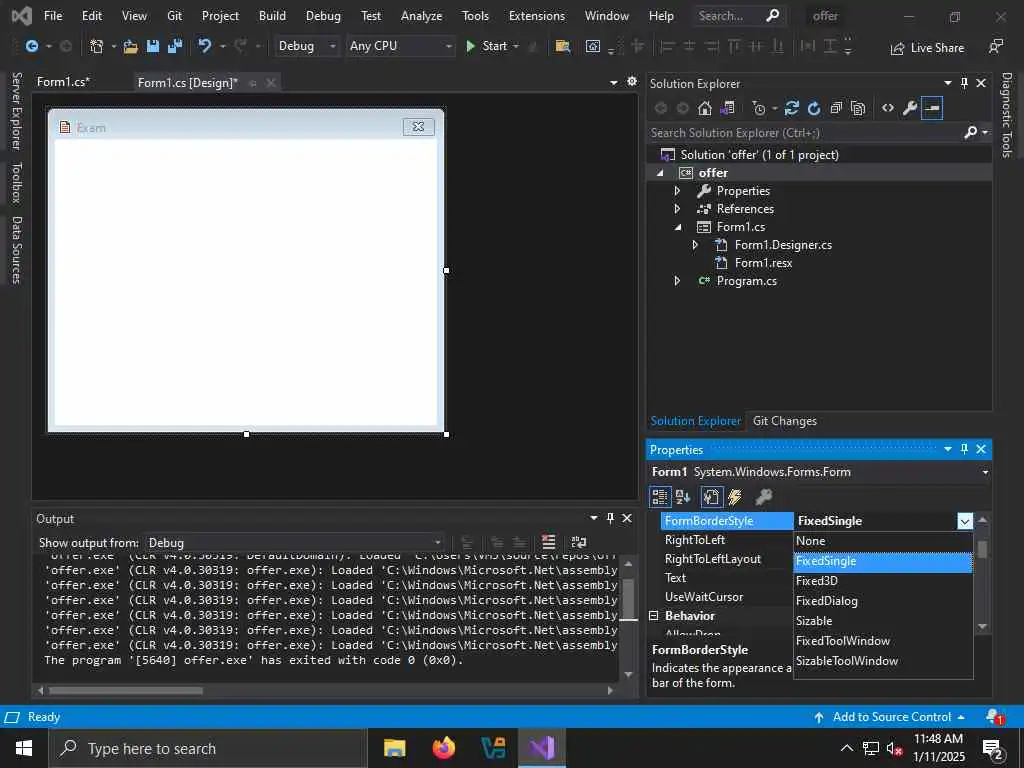Click the Navigate Backward arrow in the toolbar

[x=31, y=46]
